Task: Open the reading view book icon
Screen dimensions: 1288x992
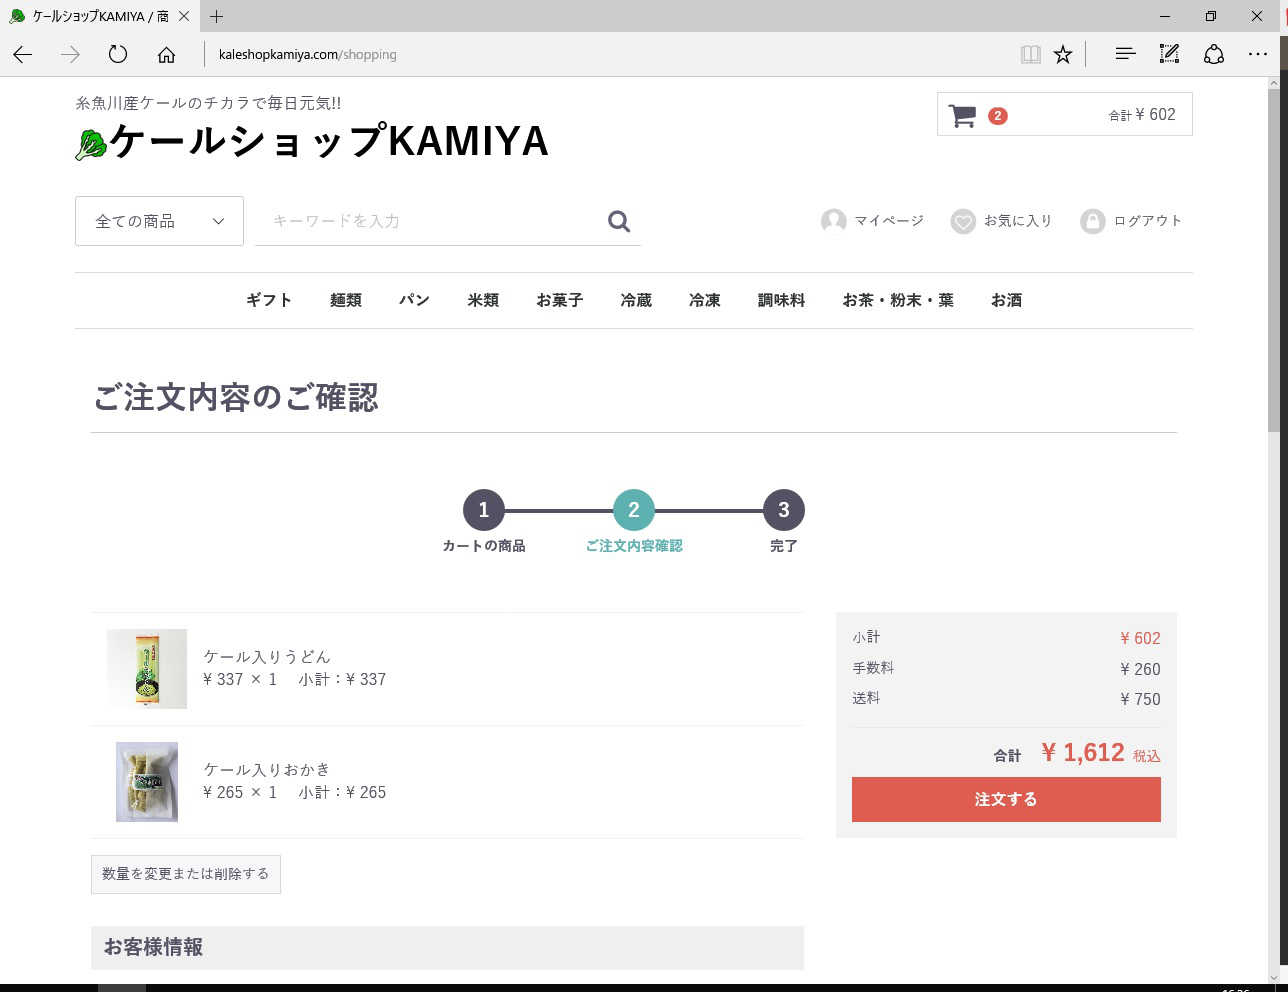Action: pyautogui.click(x=1030, y=54)
